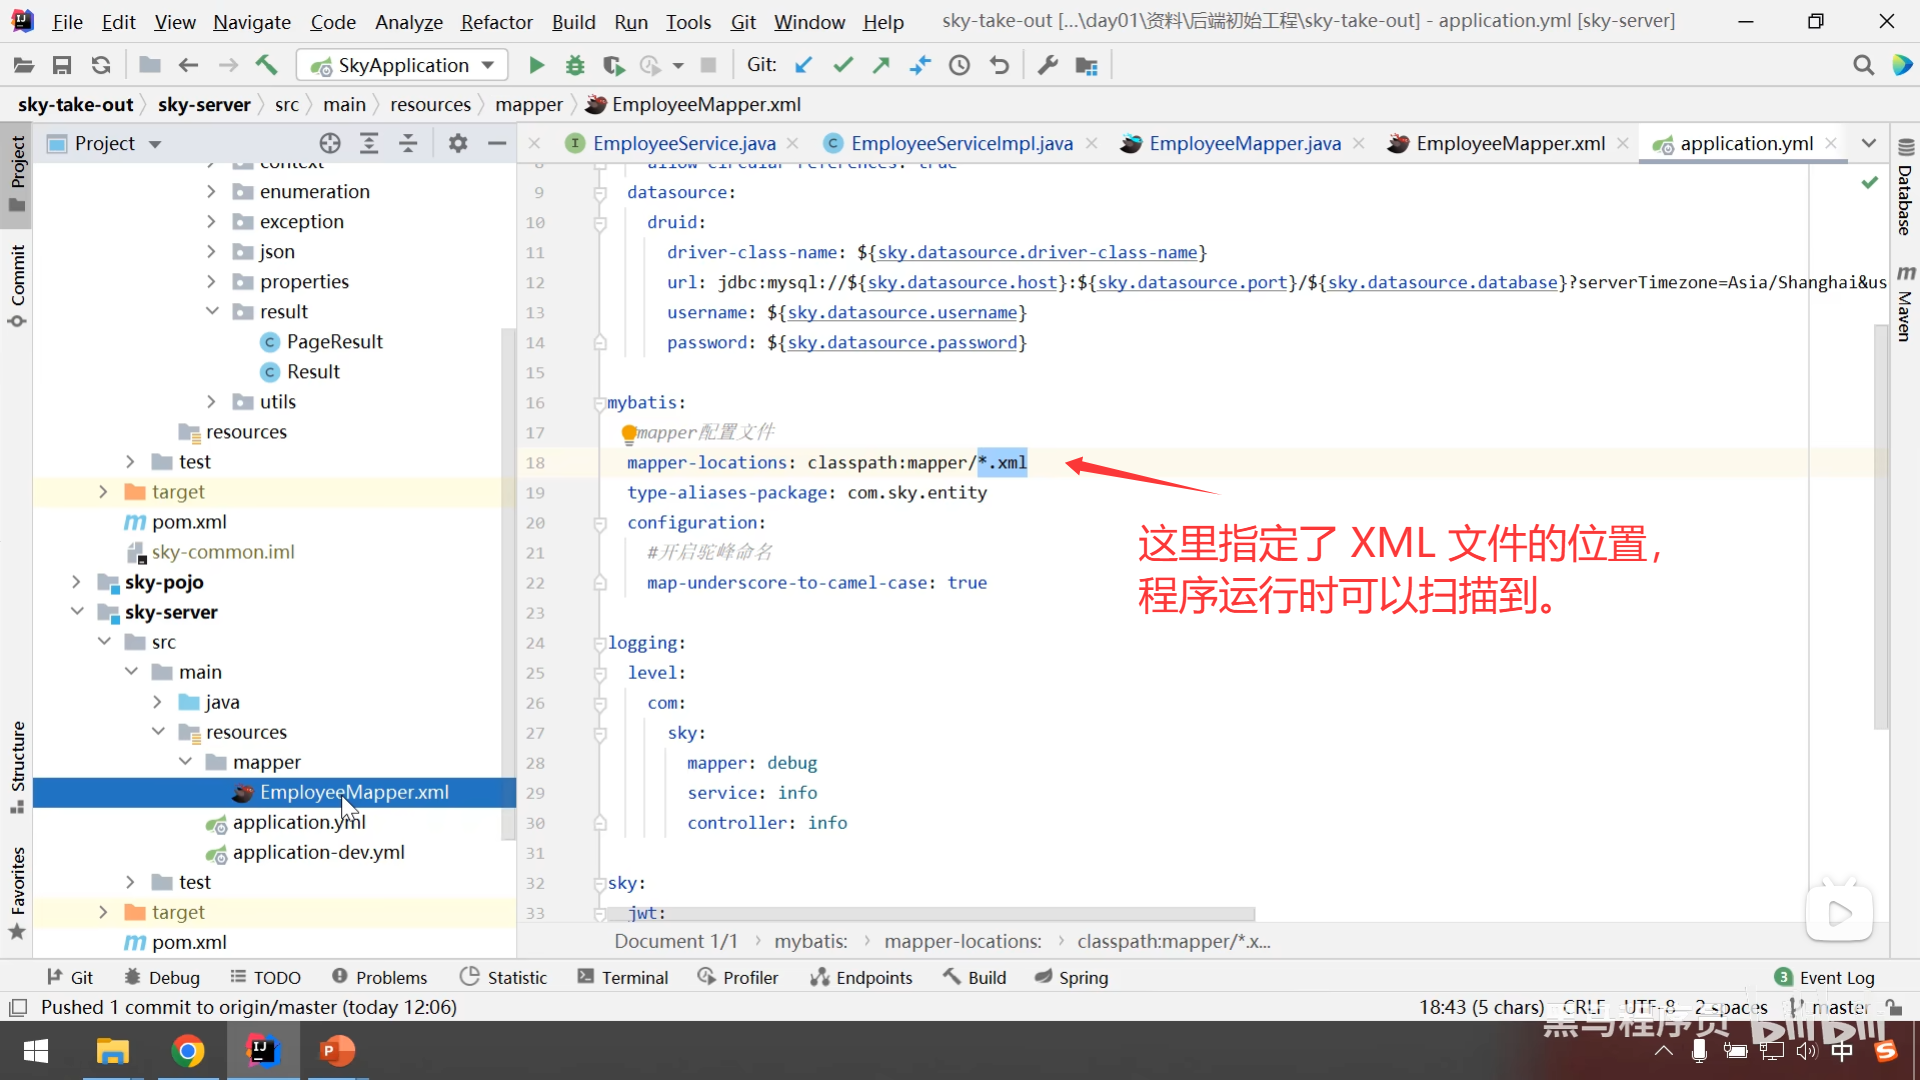Open the Terminal tool window button
The width and height of the screenshot is (1920, 1080).
click(622, 978)
